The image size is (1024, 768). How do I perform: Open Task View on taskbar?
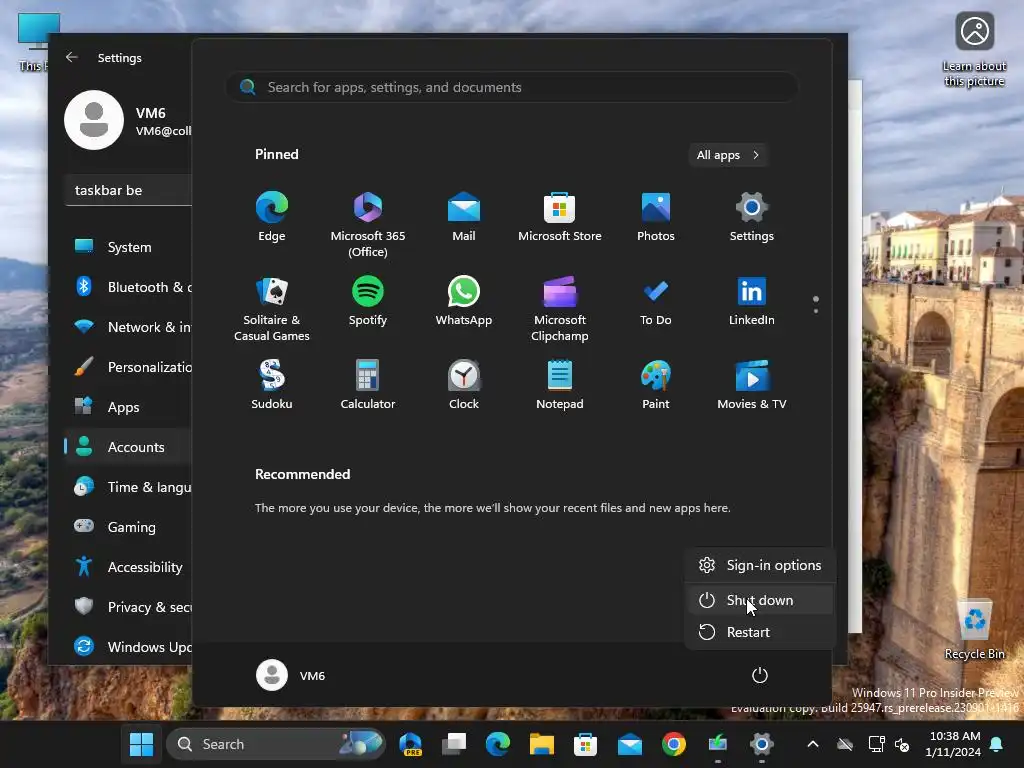click(454, 744)
